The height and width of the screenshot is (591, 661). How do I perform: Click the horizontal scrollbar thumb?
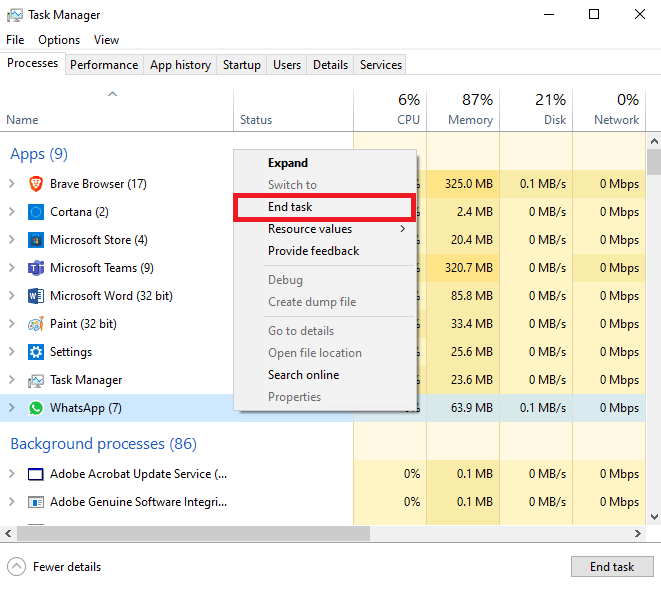(193, 534)
